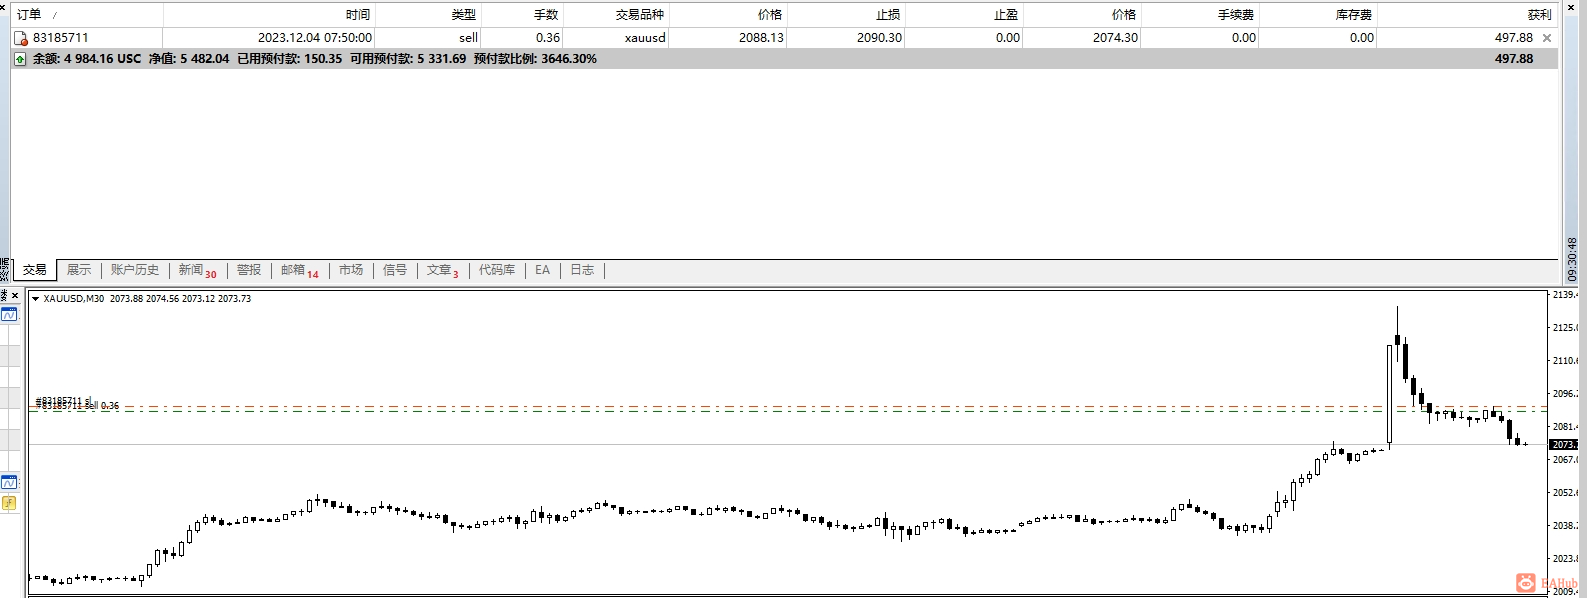Select order number 83185711
Image resolution: width=1587 pixels, height=598 pixels.
[x=61, y=38]
